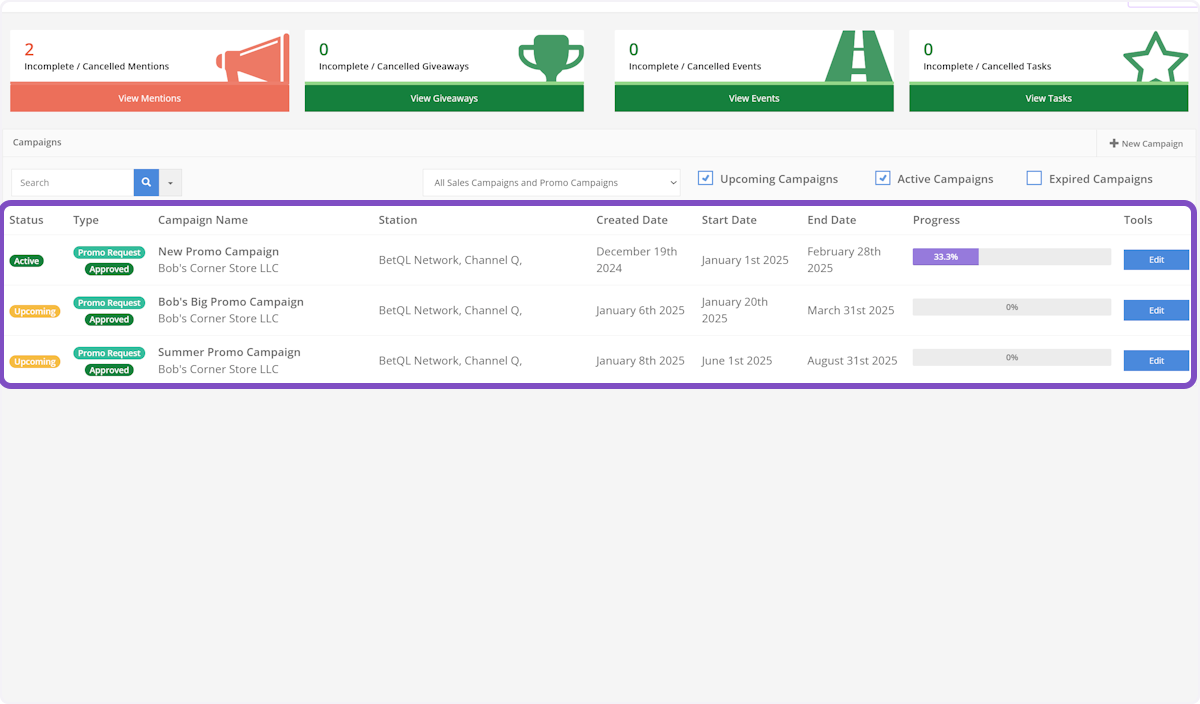Click the Active status badge
The image size is (1200, 704).
click(26, 260)
